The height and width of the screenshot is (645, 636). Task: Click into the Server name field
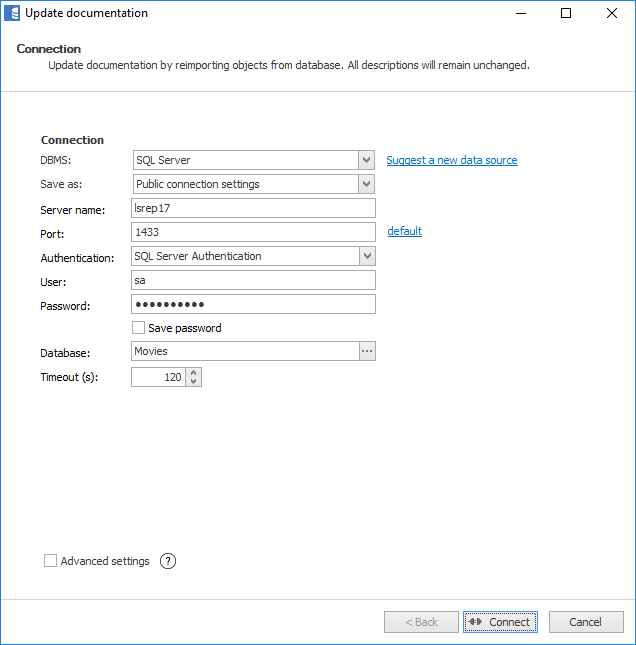click(x=253, y=208)
